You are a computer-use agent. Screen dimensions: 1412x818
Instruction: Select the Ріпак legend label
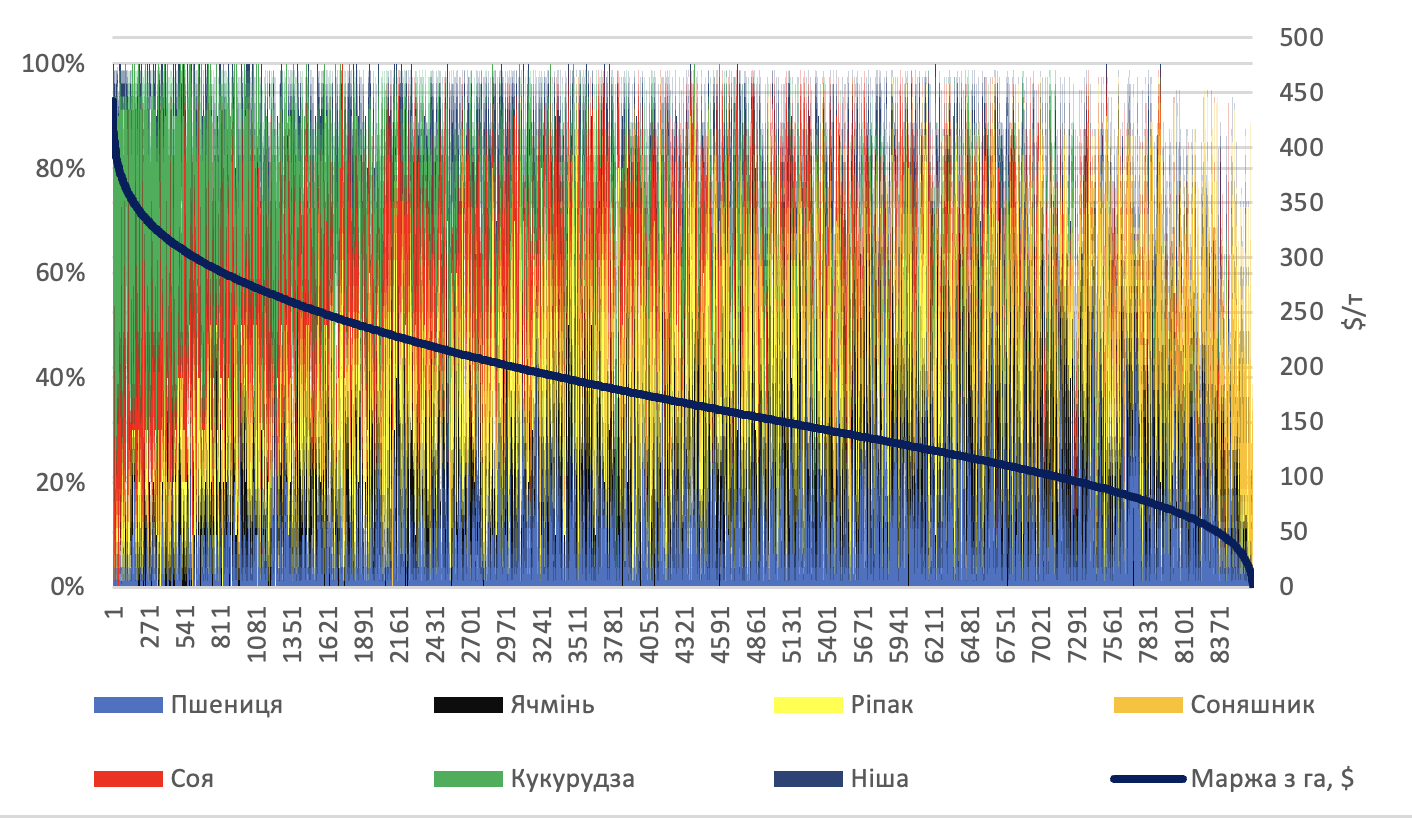pyautogui.click(x=882, y=705)
